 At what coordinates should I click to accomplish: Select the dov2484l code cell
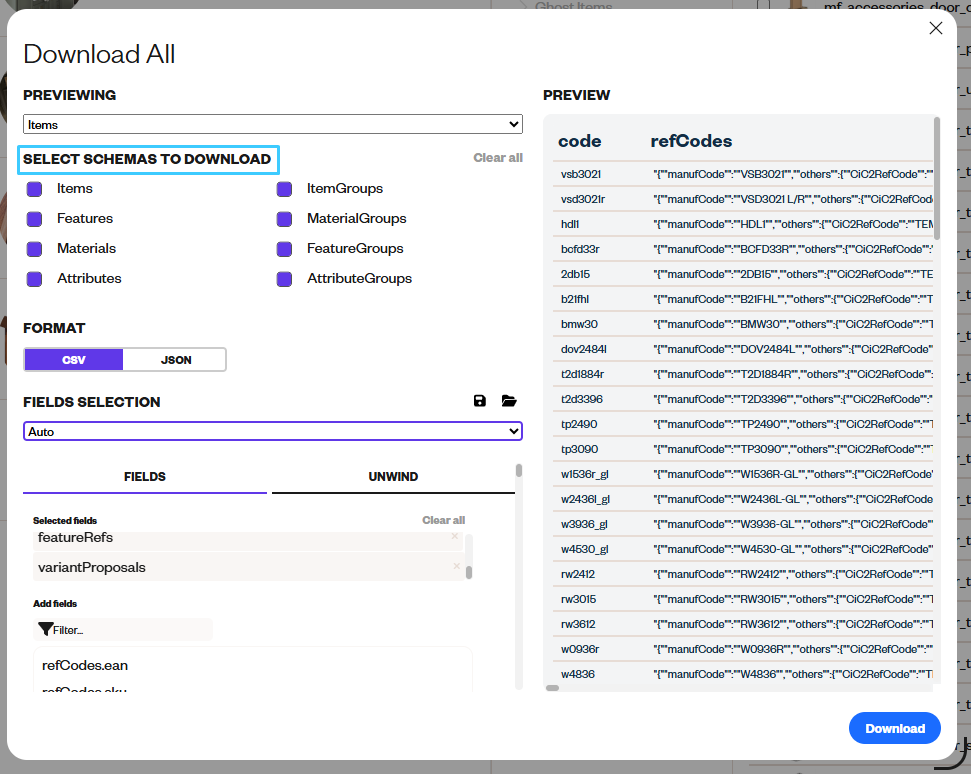583,349
